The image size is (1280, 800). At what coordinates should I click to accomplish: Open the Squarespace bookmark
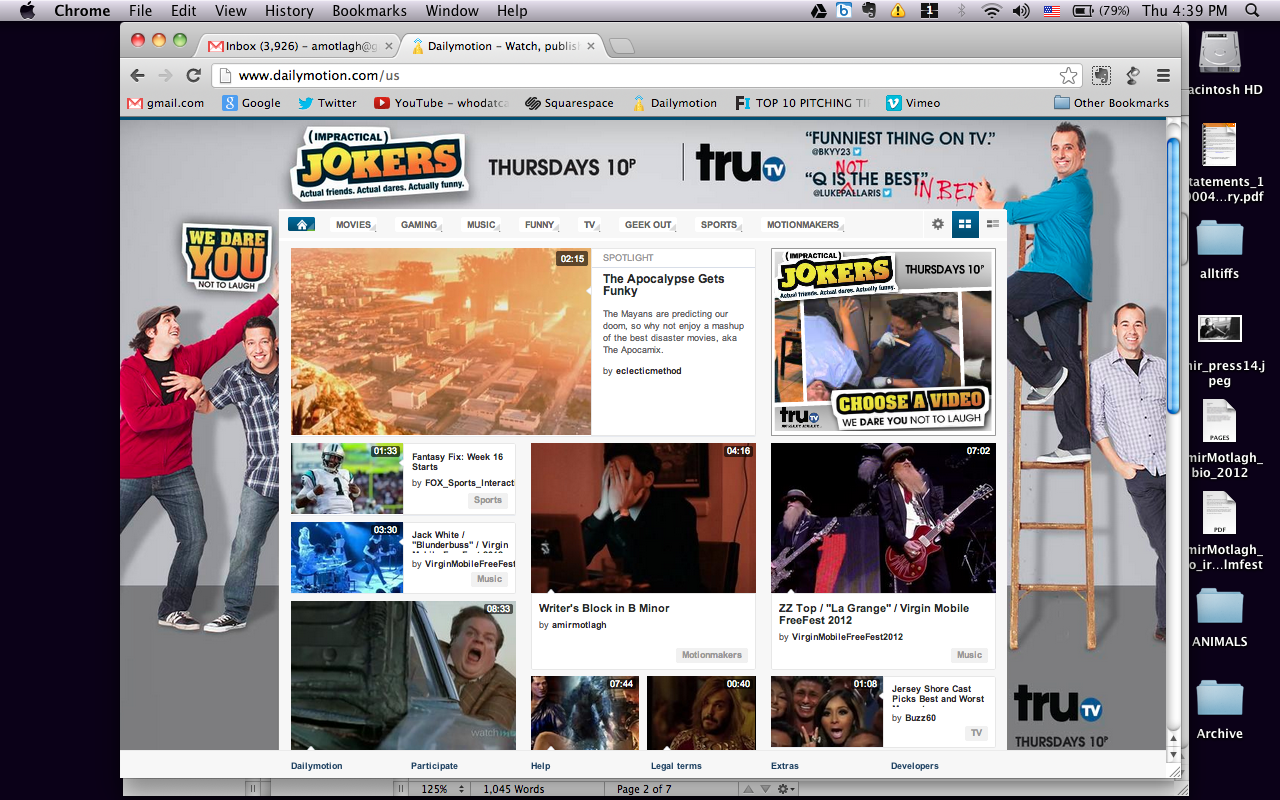pos(569,103)
